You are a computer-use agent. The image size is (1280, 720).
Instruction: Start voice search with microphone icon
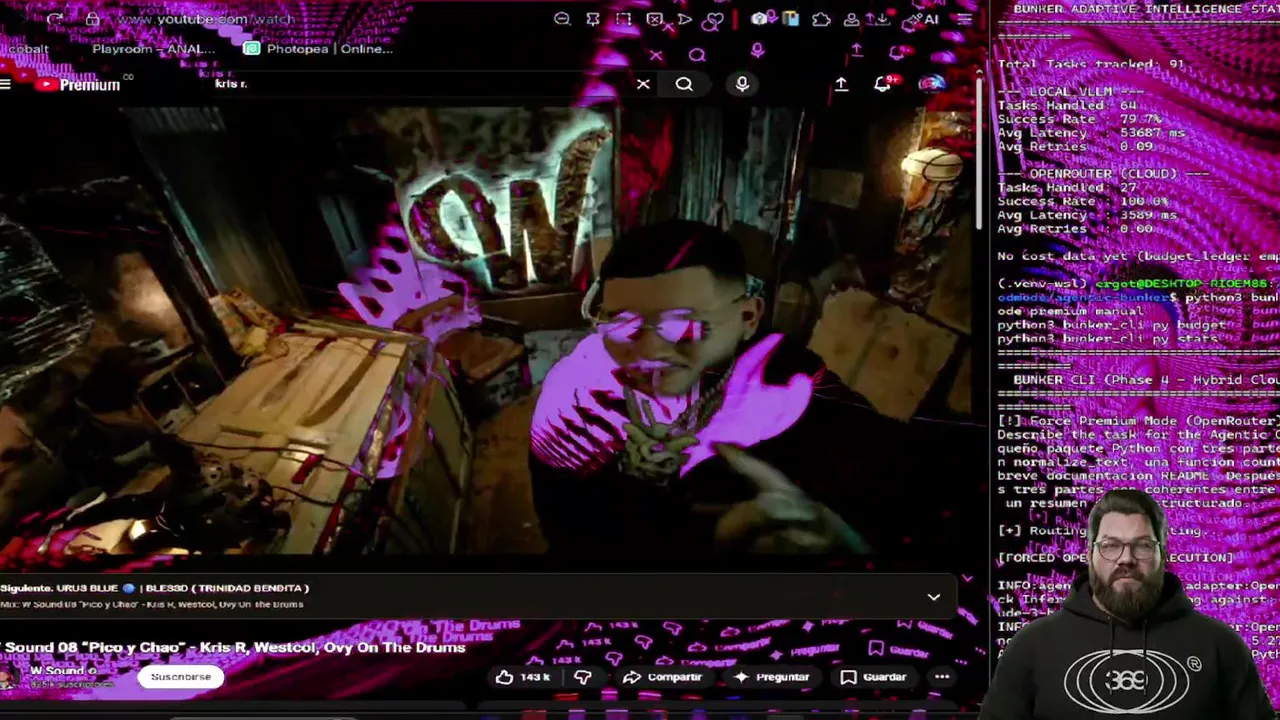pyautogui.click(x=742, y=84)
